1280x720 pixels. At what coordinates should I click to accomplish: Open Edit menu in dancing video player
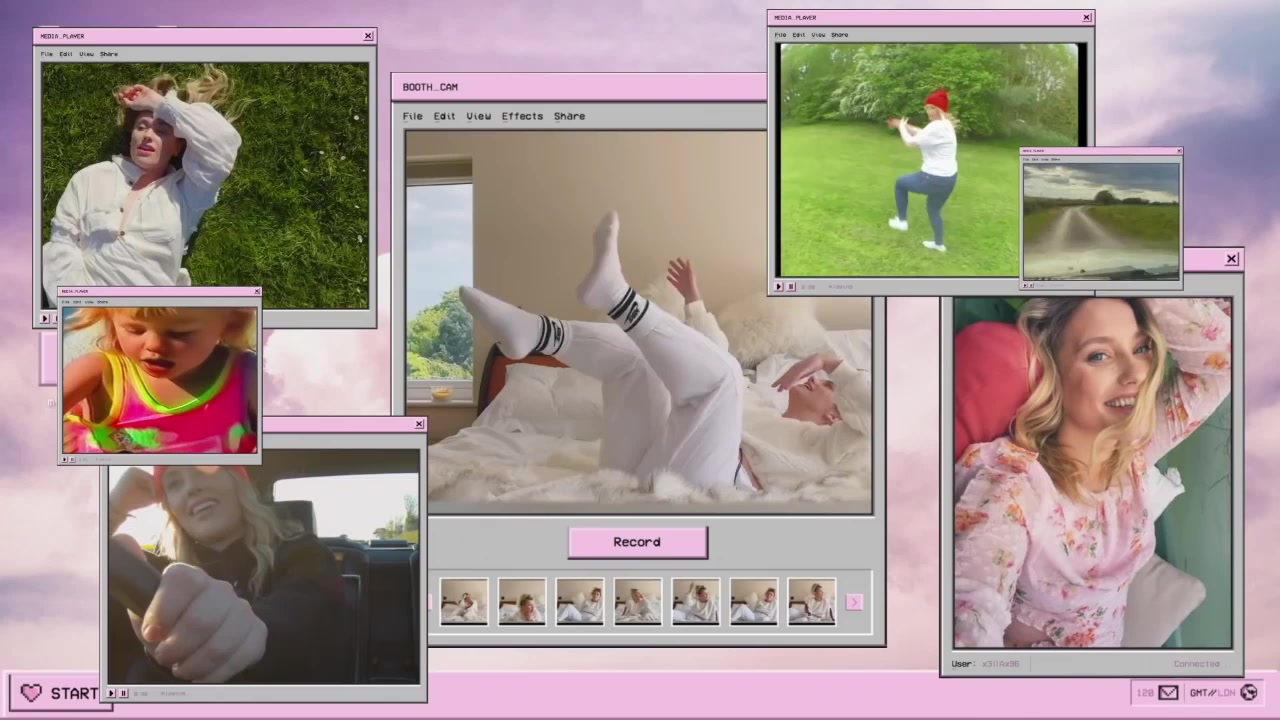(799, 35)
